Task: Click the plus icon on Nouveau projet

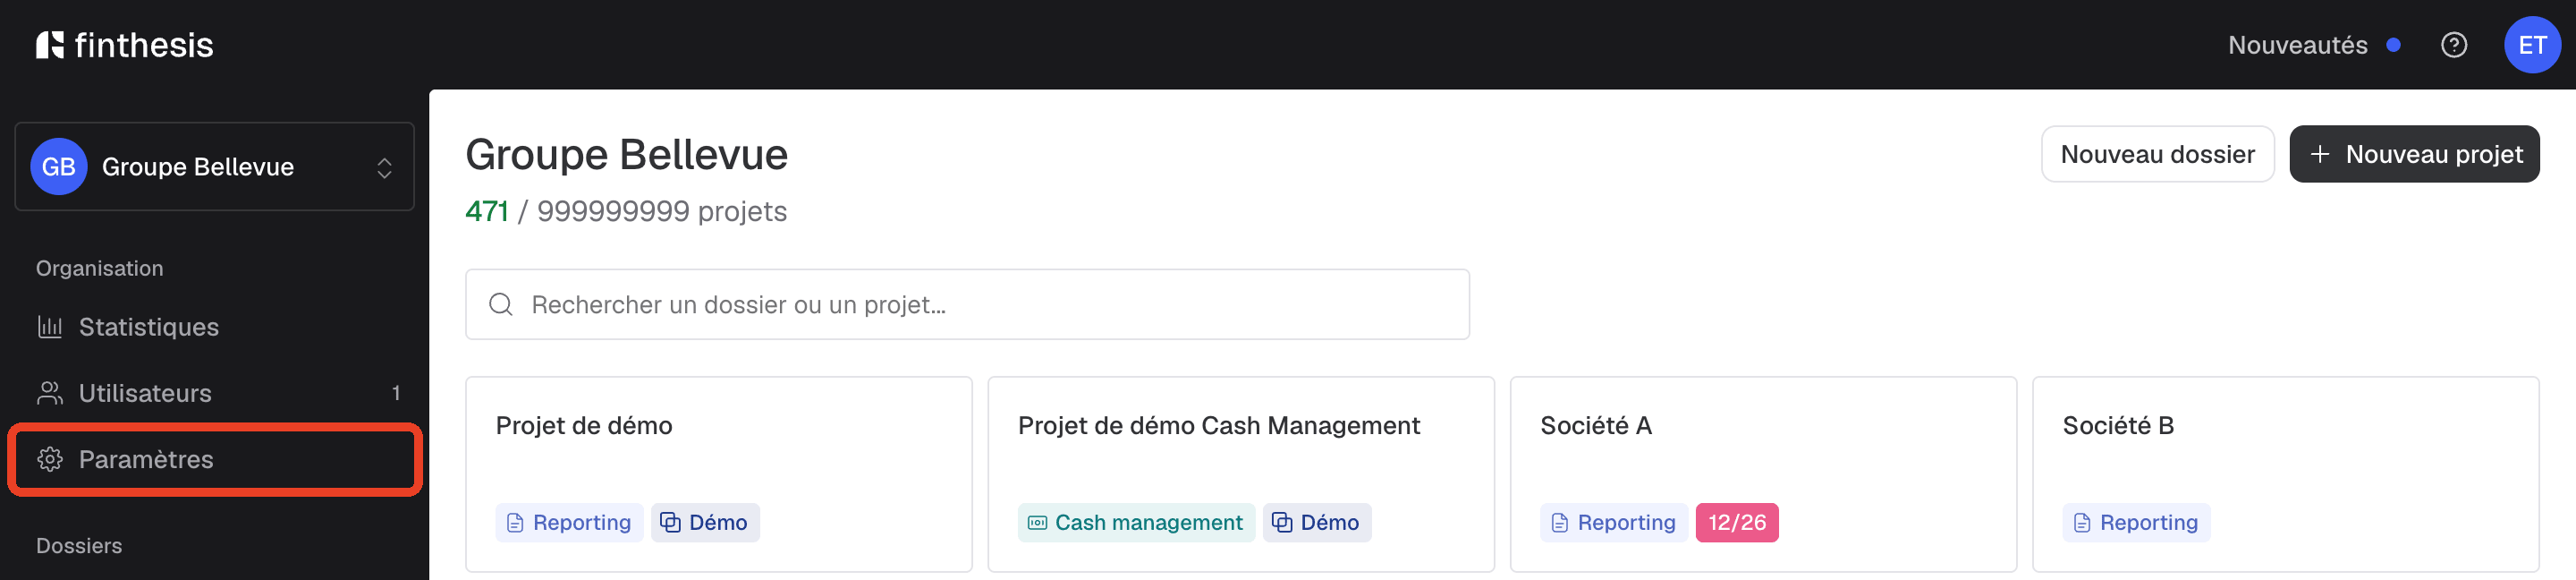Action: pyautogui.click(x=2319, y=154)
